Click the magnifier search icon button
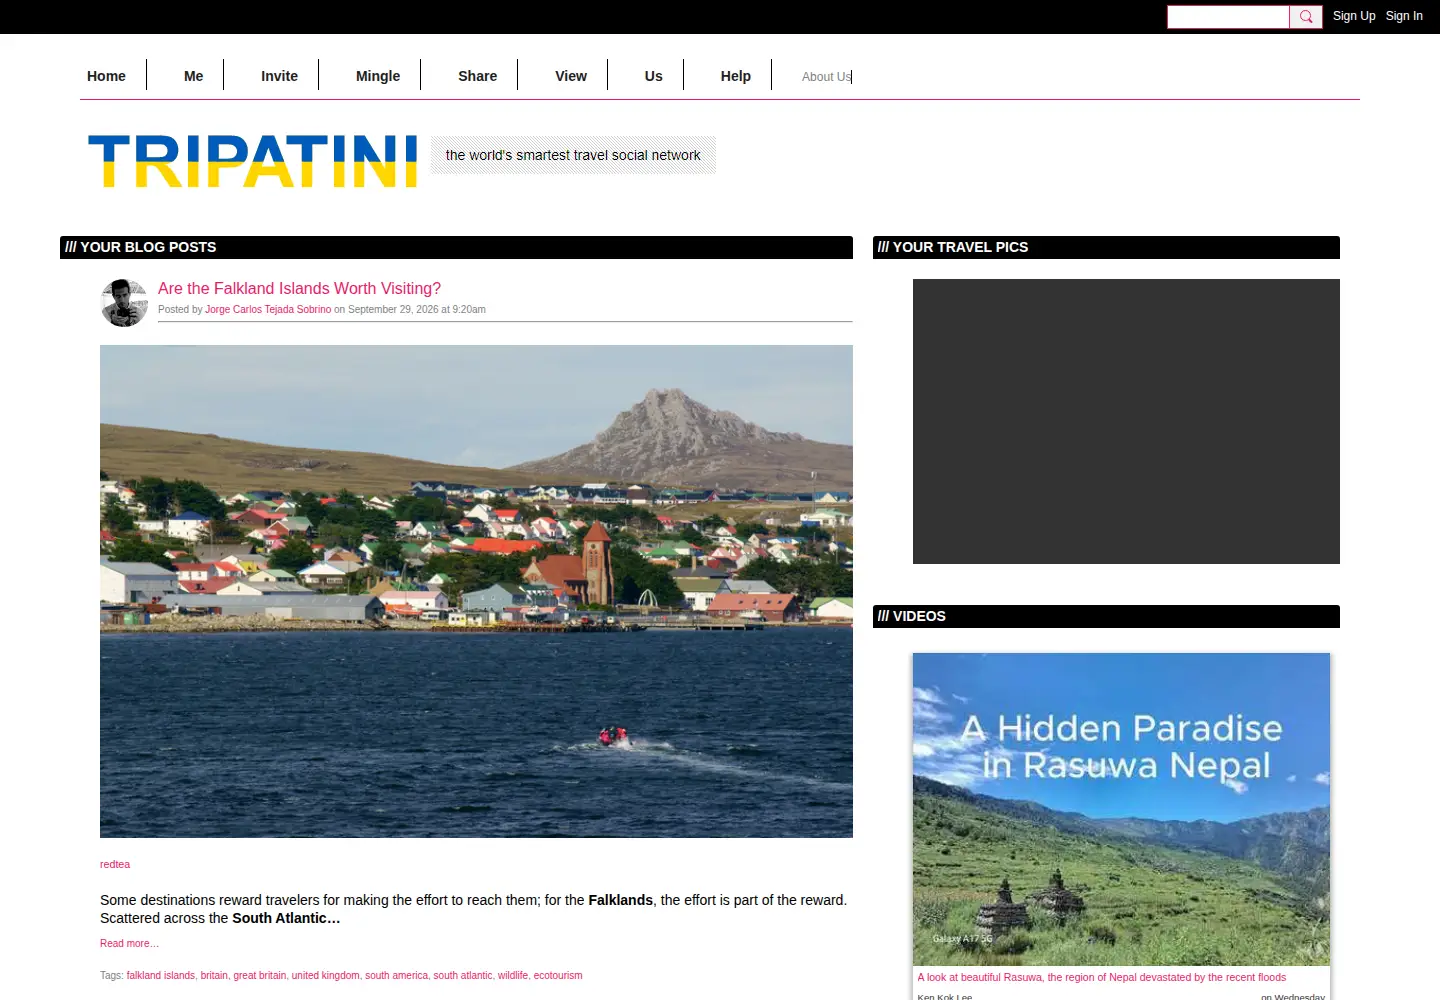The image size is (1440, 1000). pos(1306,17)
